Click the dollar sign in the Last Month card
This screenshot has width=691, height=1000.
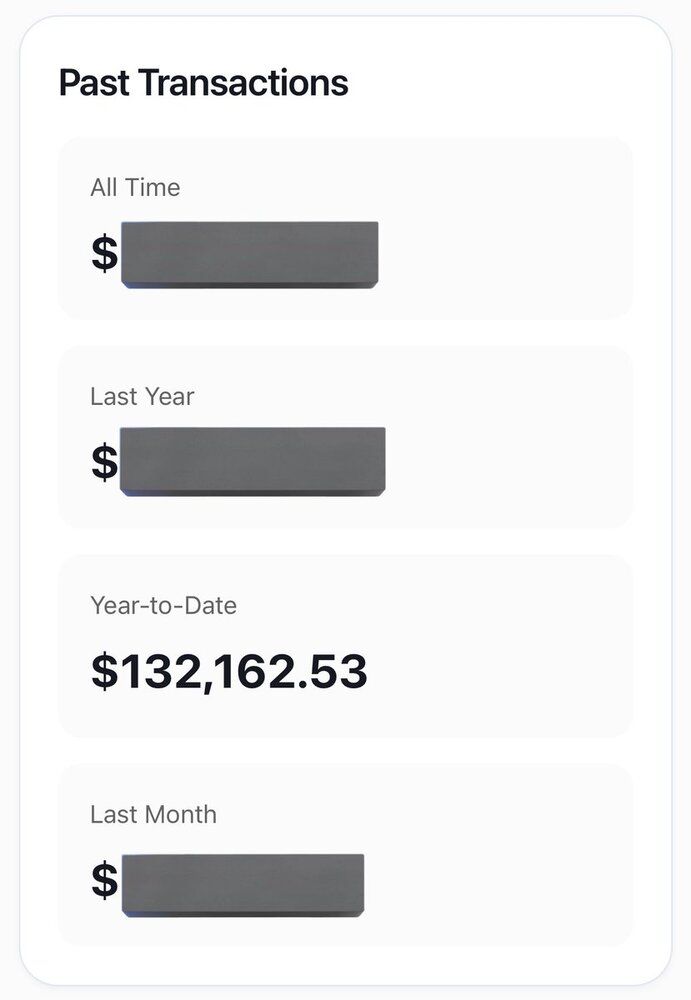104,880
